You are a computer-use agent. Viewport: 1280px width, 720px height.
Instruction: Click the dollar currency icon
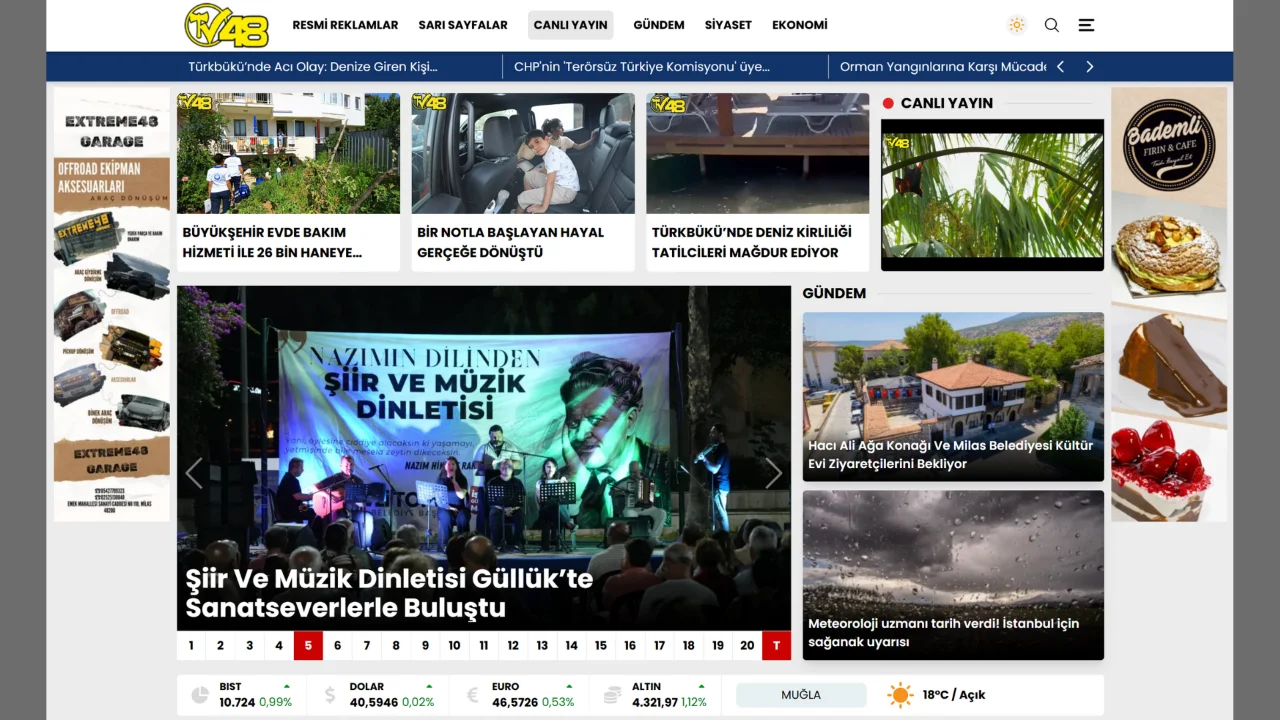pyautogui.click(x=330, y=695)
